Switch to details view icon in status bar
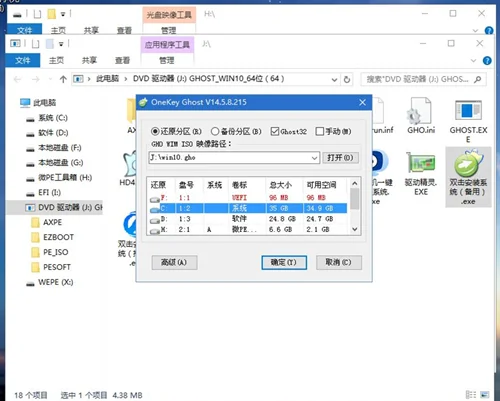 click(471, 395)
